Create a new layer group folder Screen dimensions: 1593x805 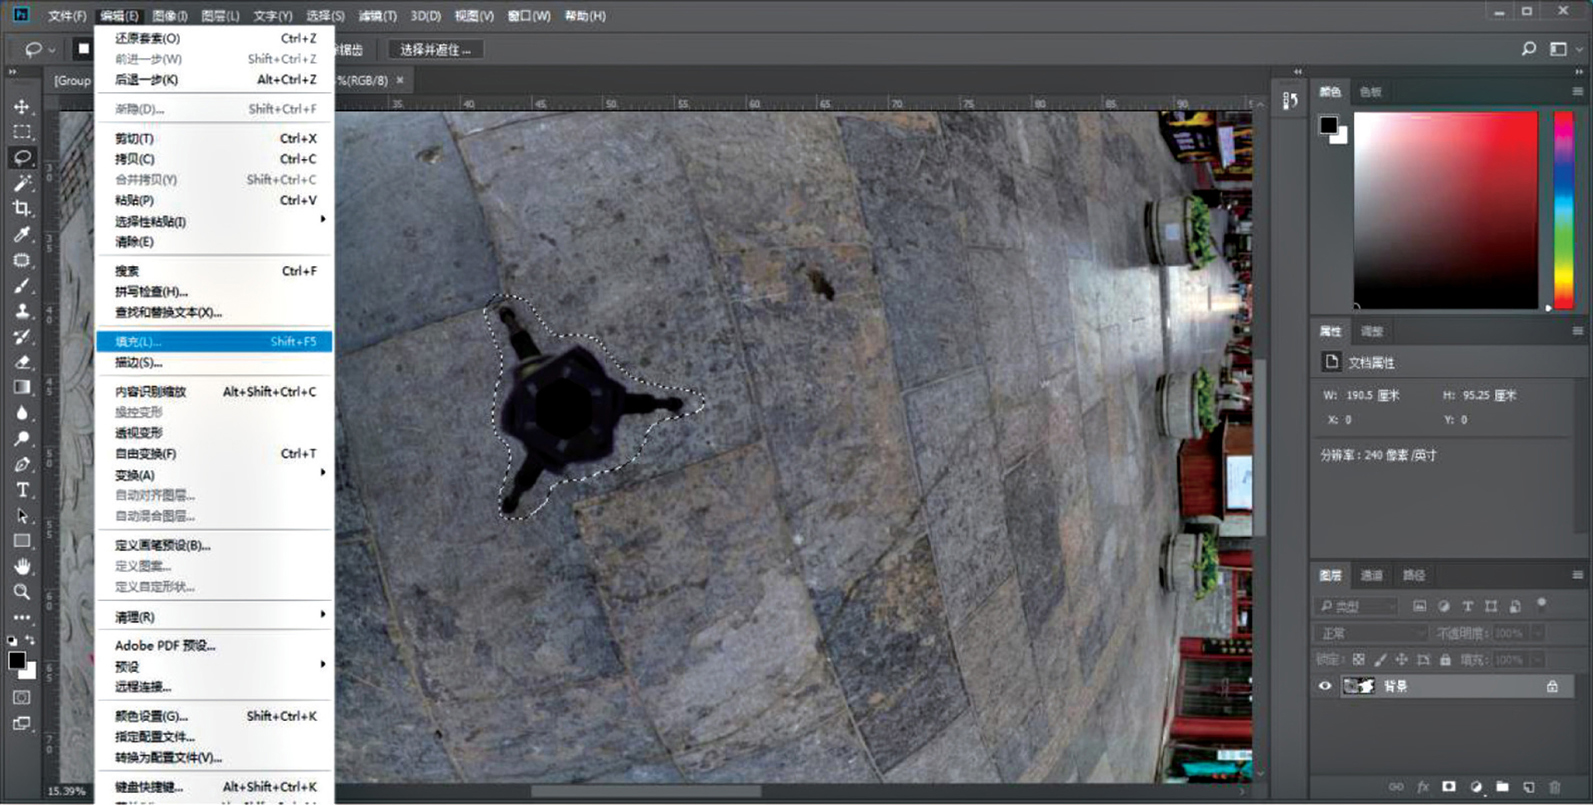point(1502,787)
